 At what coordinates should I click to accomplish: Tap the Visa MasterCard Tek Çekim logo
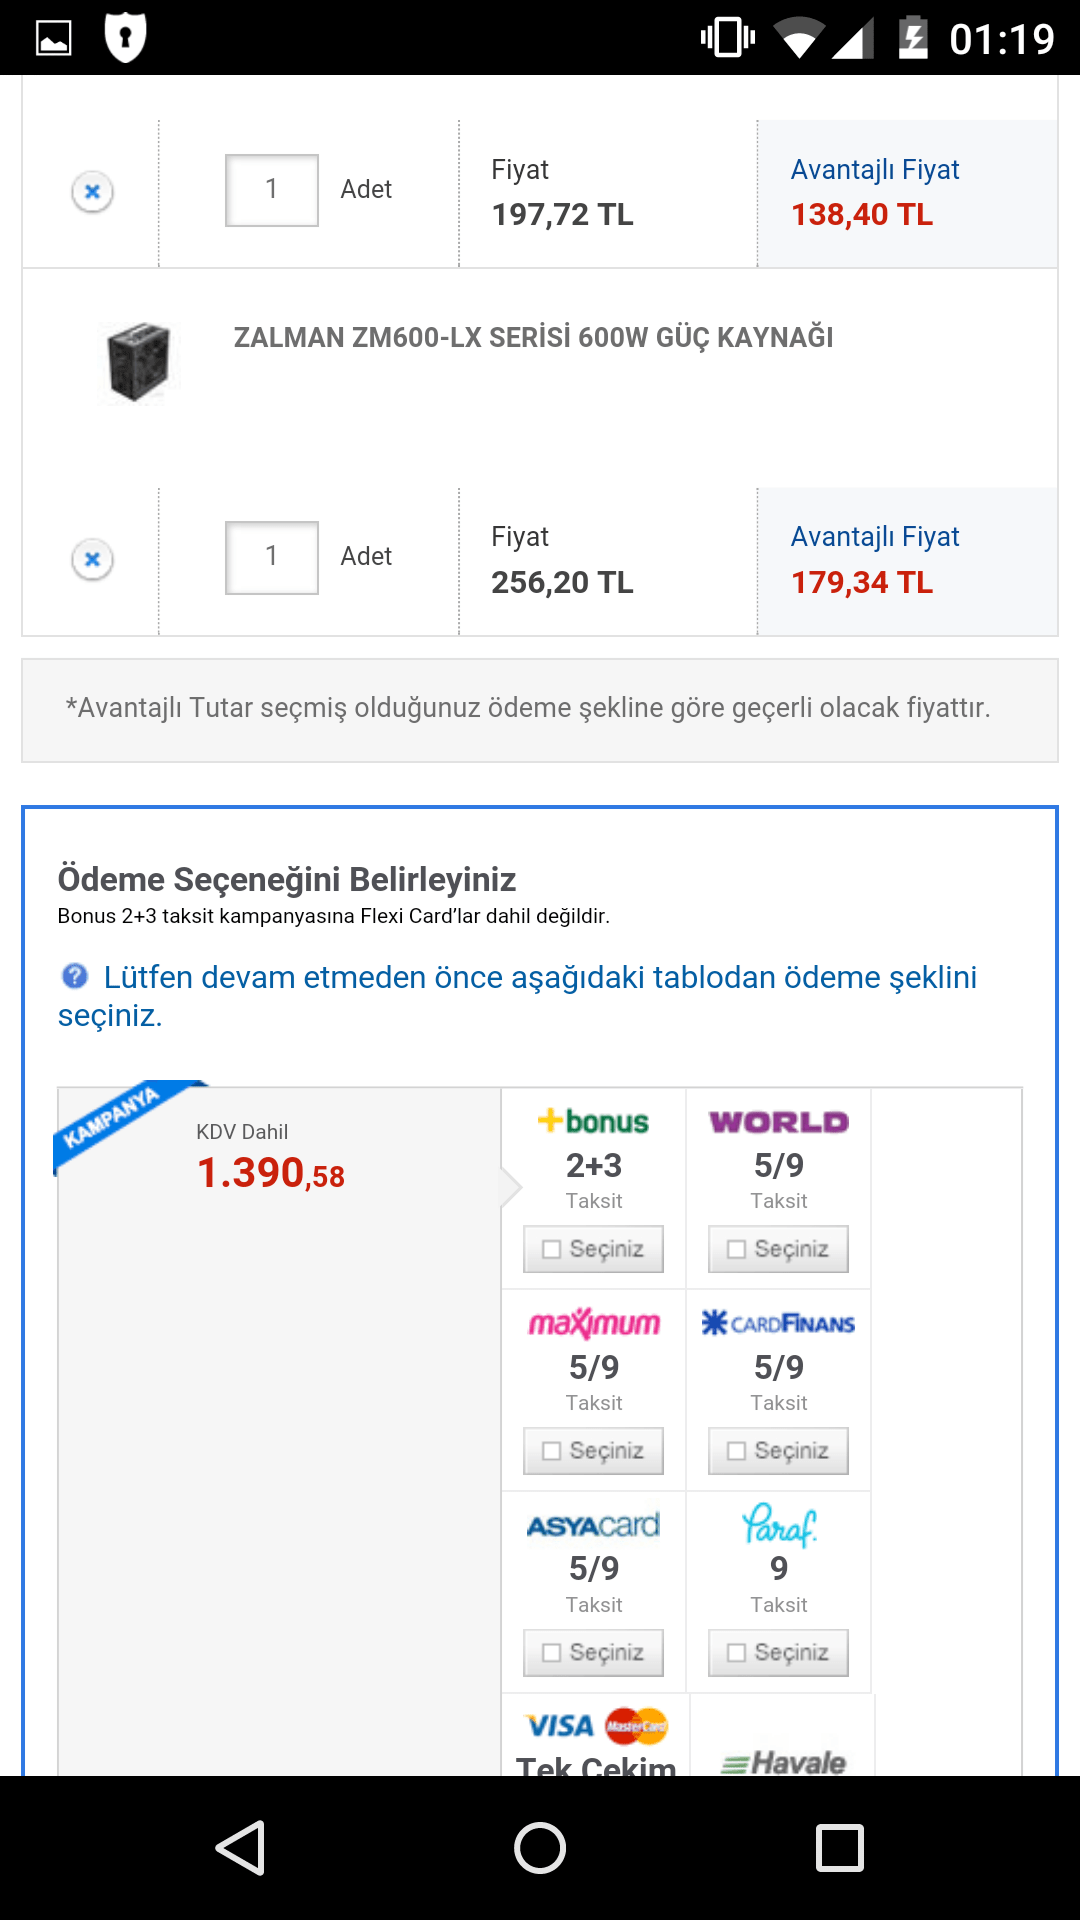(x=596, y=1727)
